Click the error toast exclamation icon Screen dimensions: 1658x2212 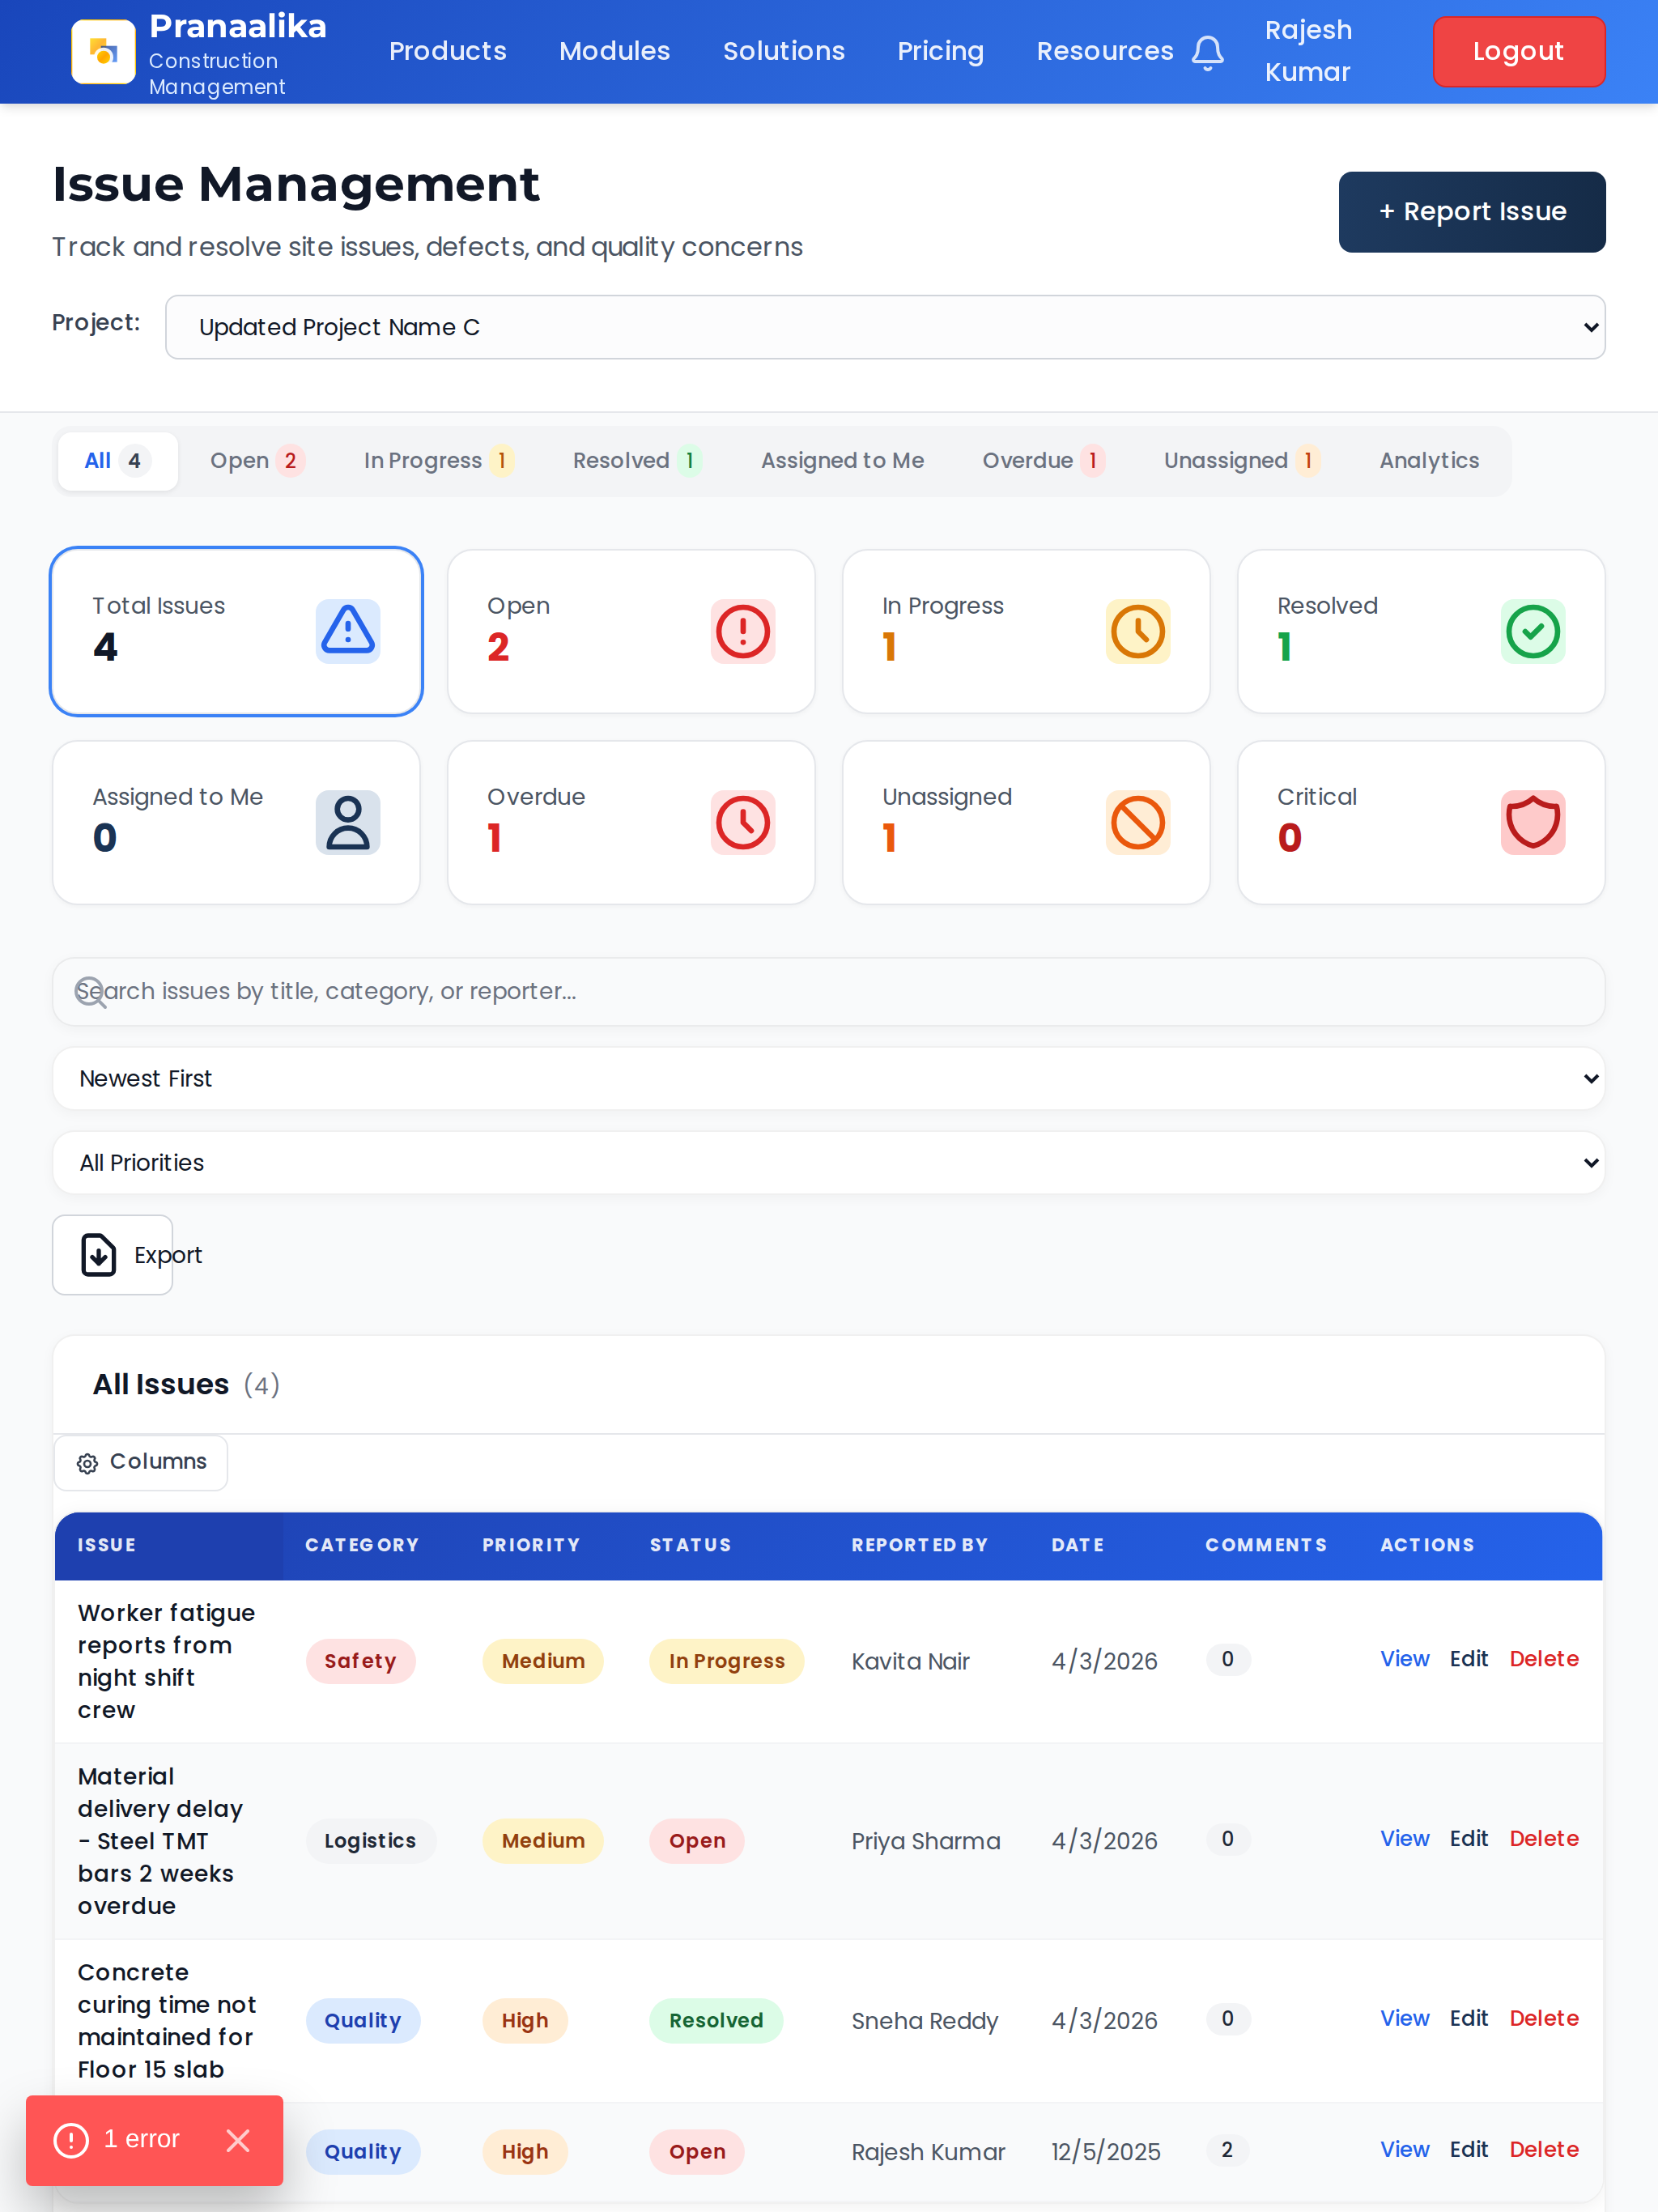tap(71, 2140)
